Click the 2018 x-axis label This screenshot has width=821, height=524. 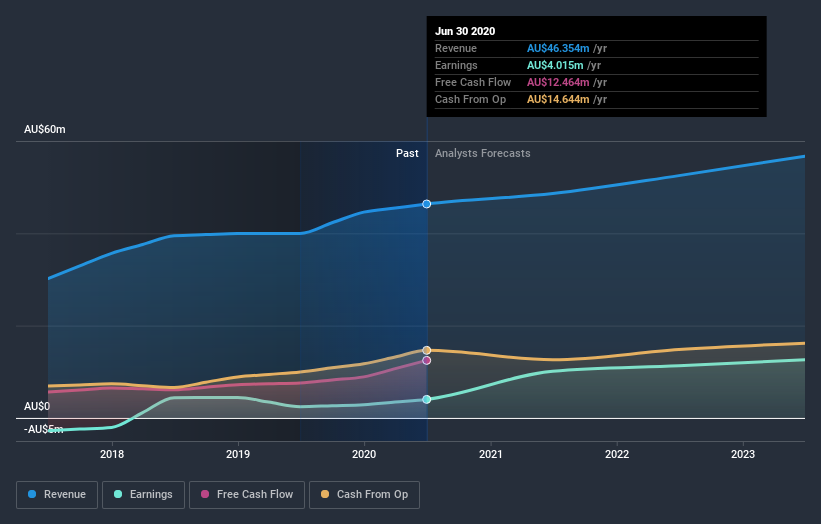pyautogui.click(x=112, y=454)
